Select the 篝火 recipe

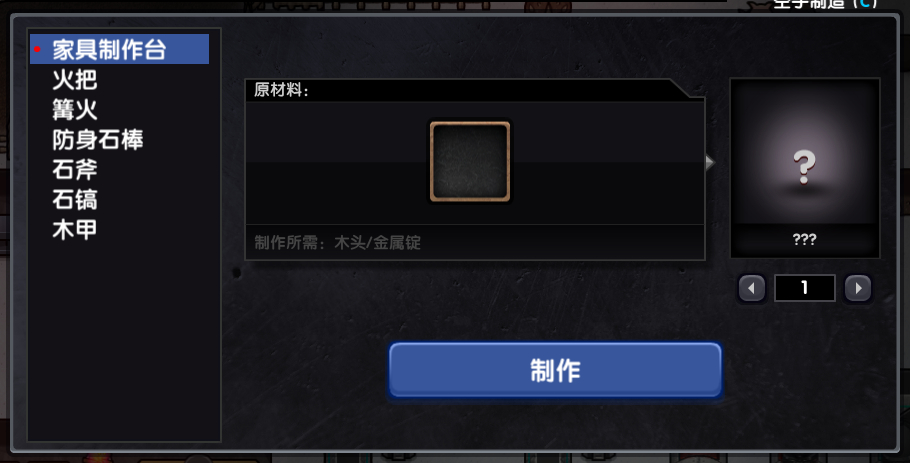[74, 110]
